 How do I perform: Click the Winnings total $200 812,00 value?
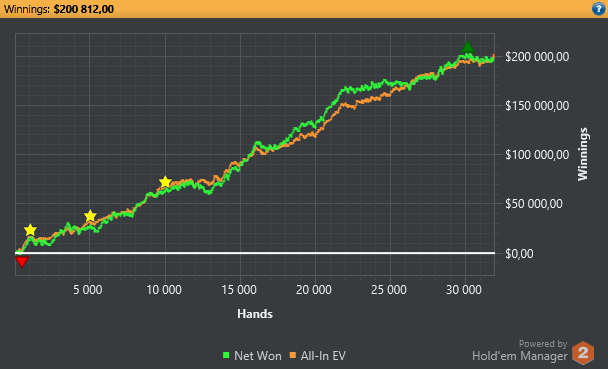[x=84, y=9]
